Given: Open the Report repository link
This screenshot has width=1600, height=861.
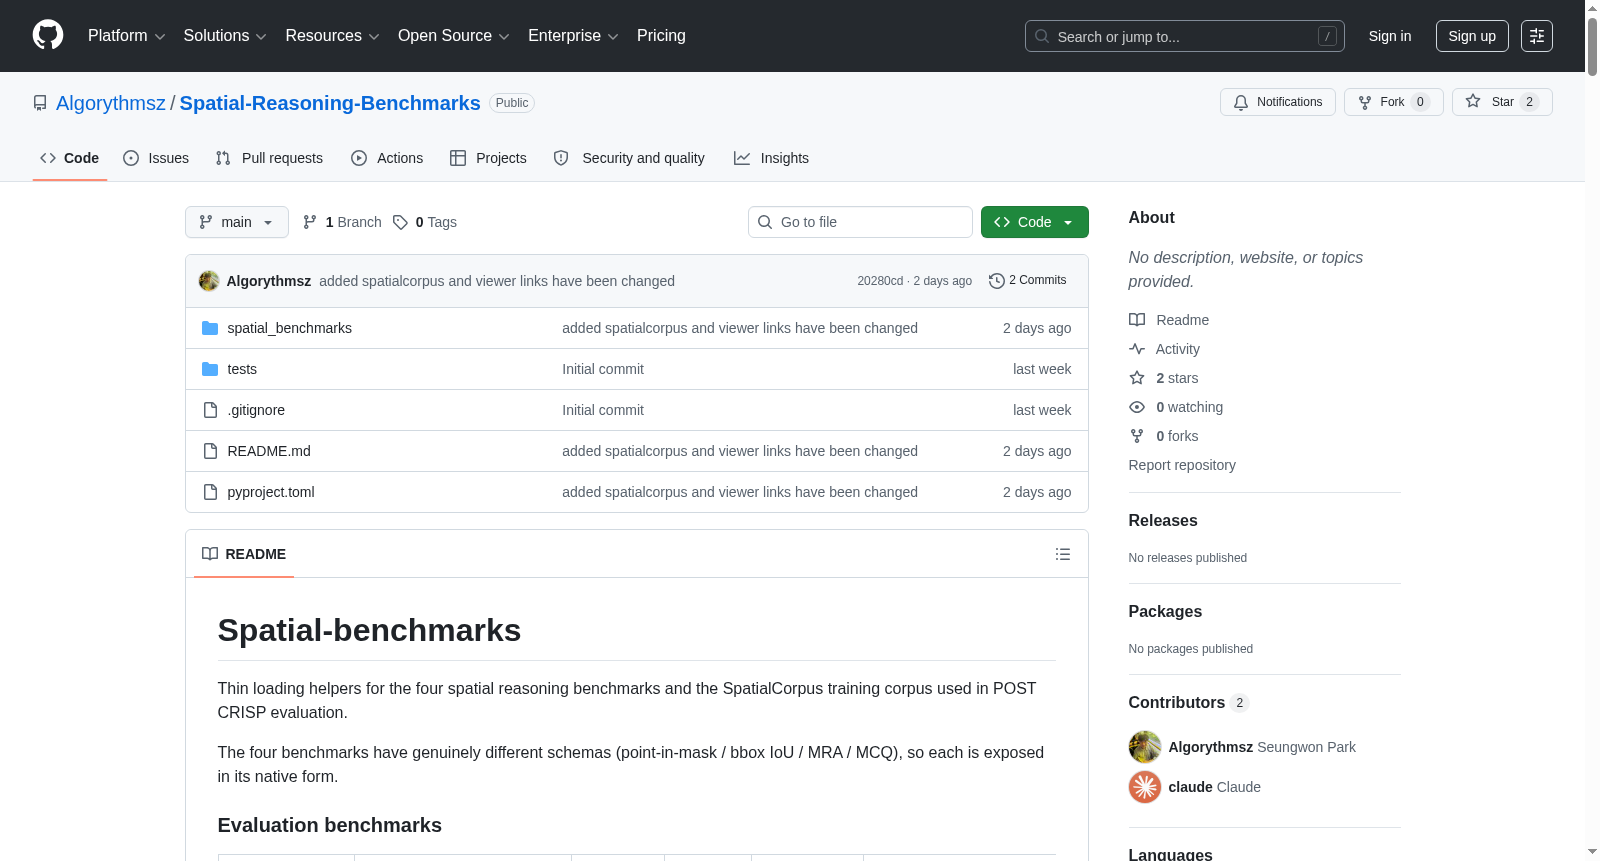Looking at the screenshot, I should (1182, 465).
